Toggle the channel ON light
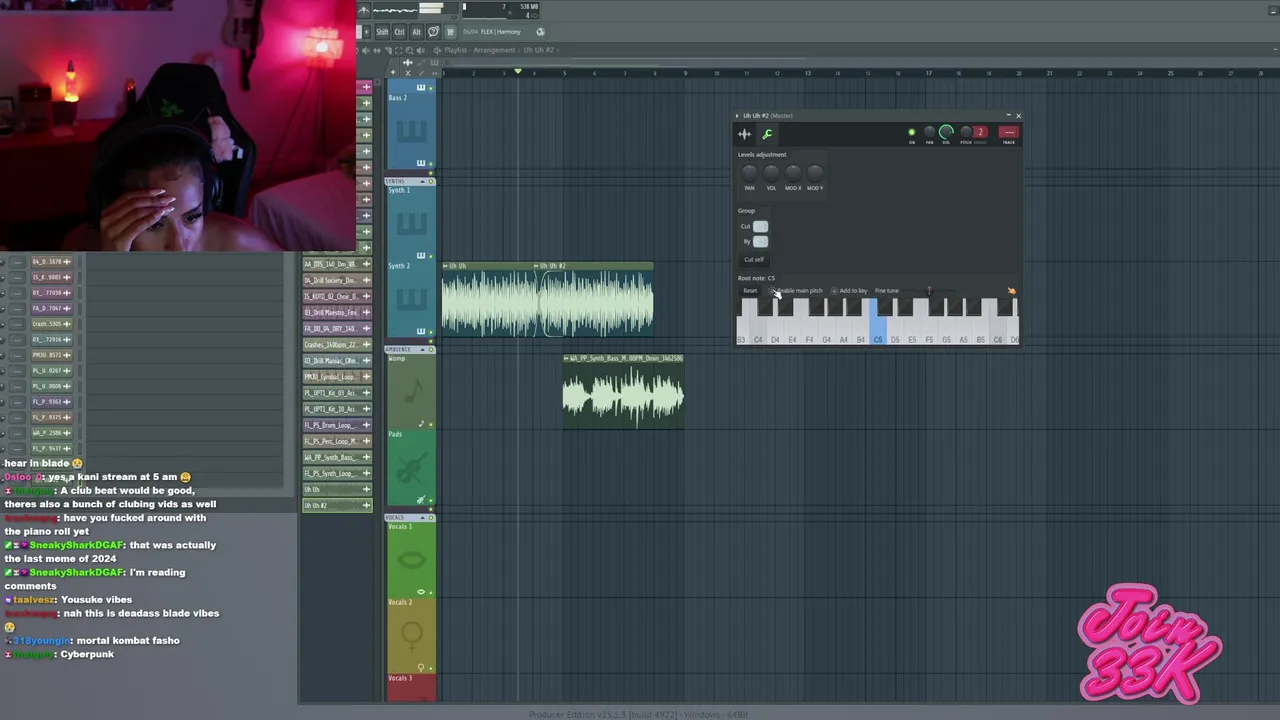This screenshot has width=1280, height=720. point(911,132)
